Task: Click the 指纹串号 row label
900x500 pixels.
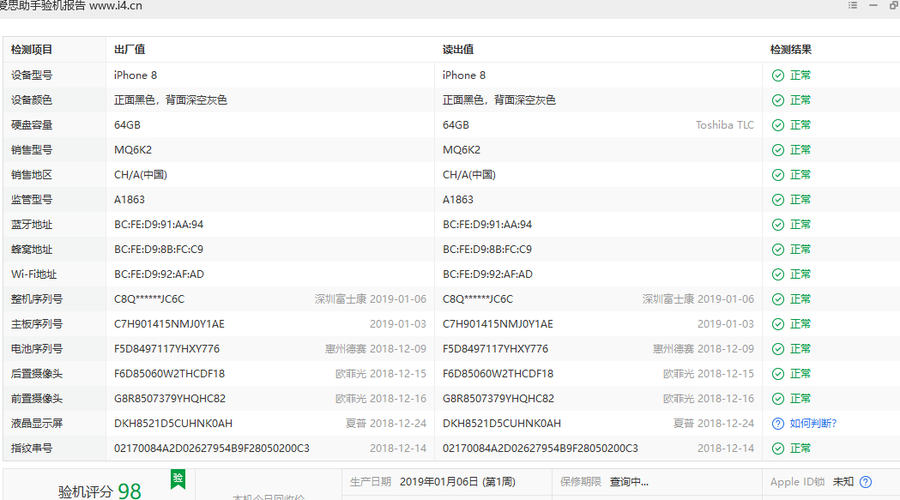Action: point(32,448)
